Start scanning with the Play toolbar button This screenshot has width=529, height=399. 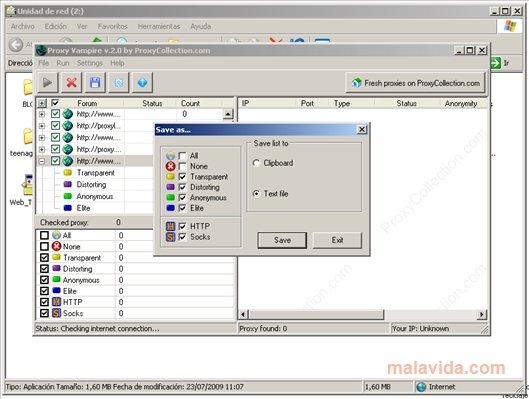coord(48,82)
